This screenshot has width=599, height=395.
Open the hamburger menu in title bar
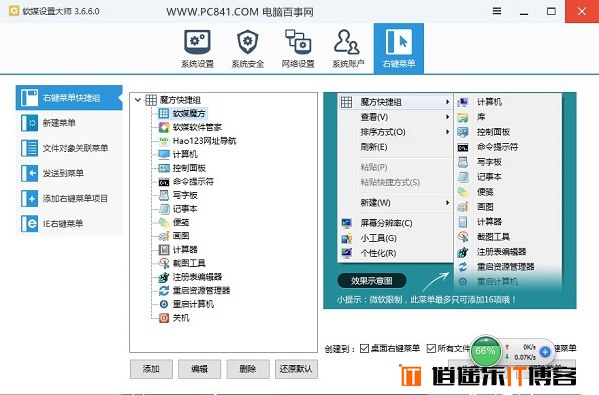(x=497, y=11)
